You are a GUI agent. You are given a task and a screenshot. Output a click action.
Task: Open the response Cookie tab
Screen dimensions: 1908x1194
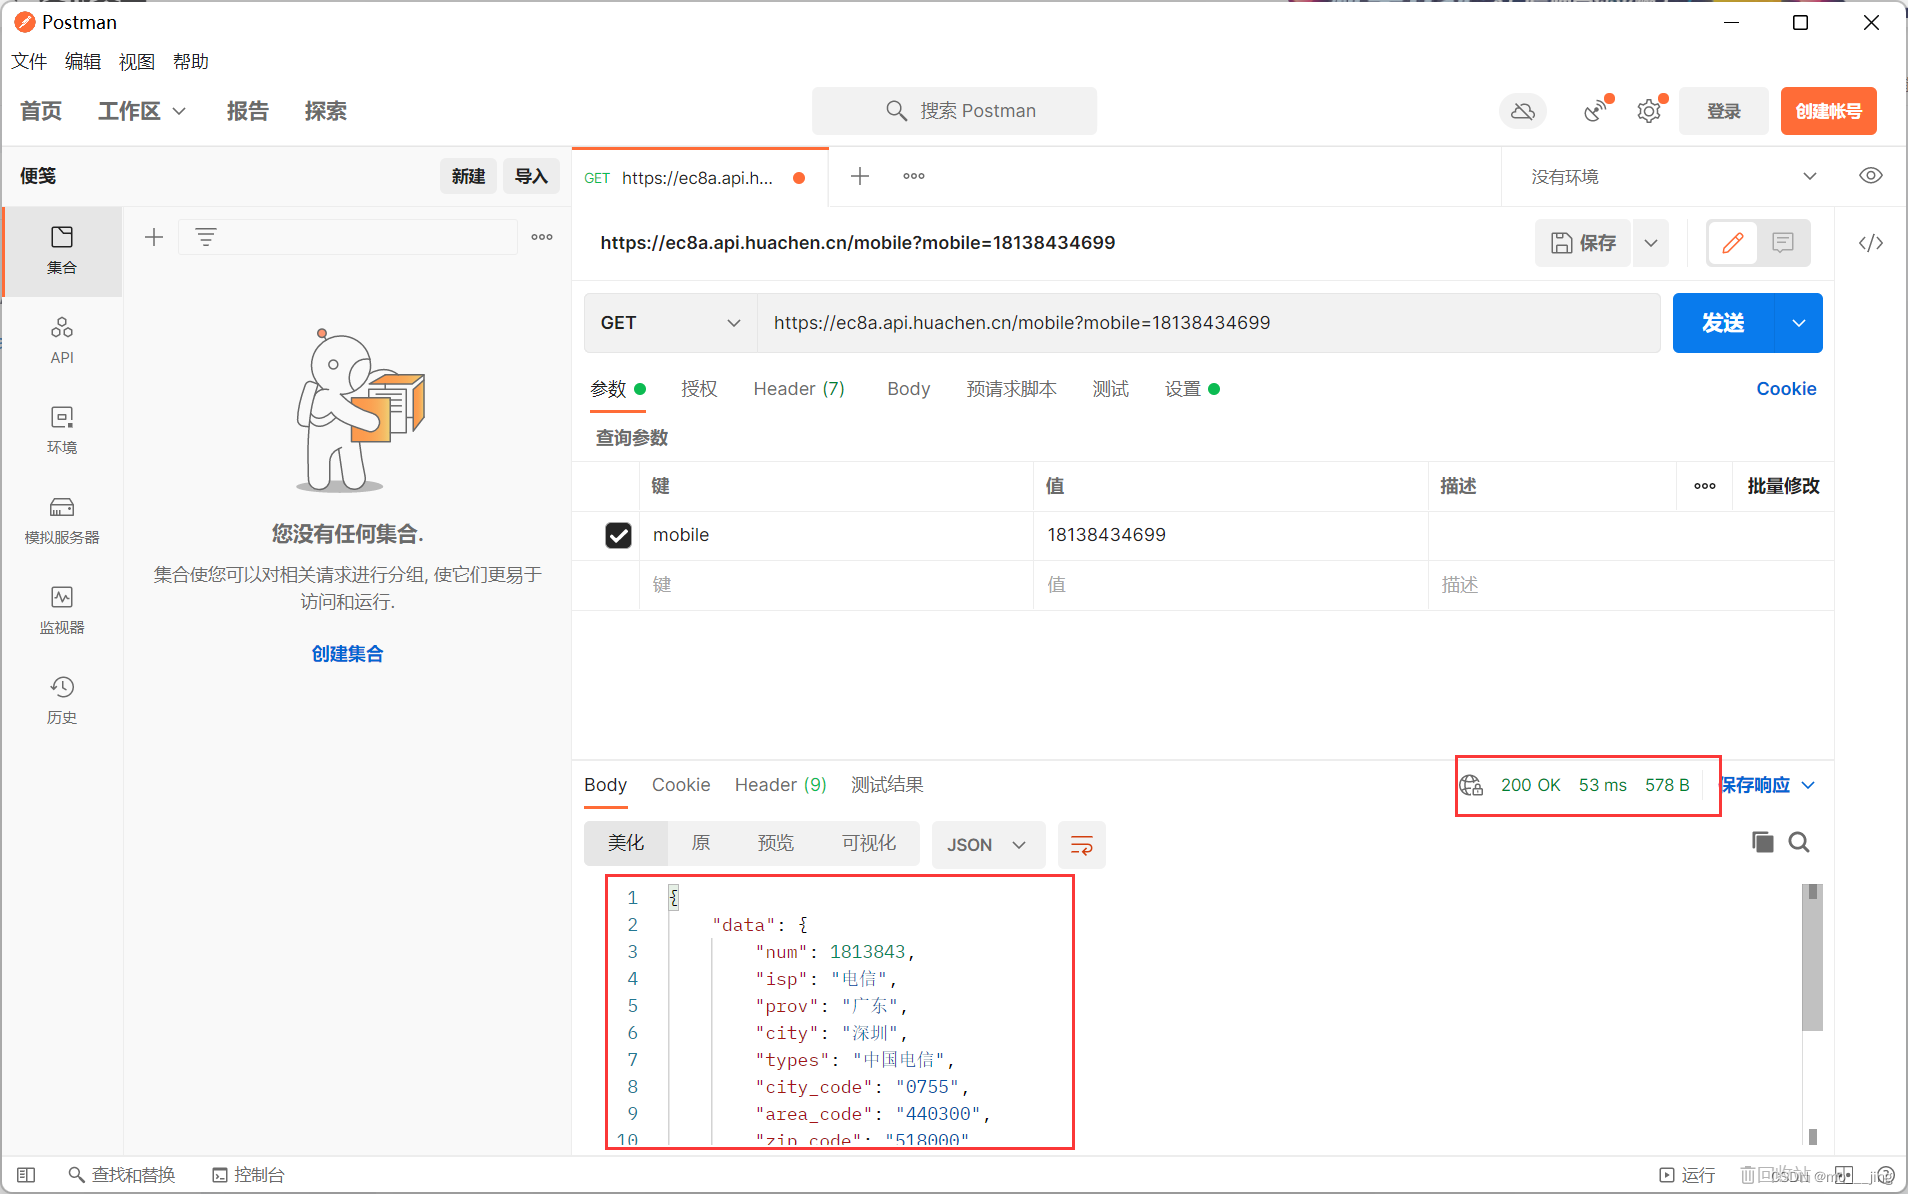[681, 785]
